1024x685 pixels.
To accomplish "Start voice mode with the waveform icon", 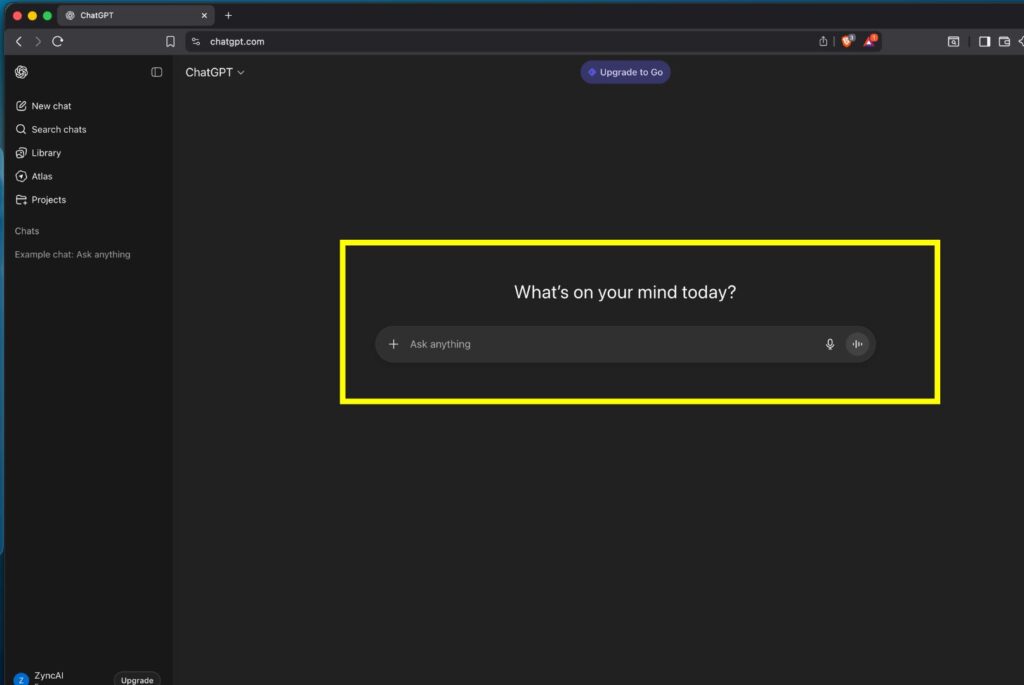I will point(857,344).
